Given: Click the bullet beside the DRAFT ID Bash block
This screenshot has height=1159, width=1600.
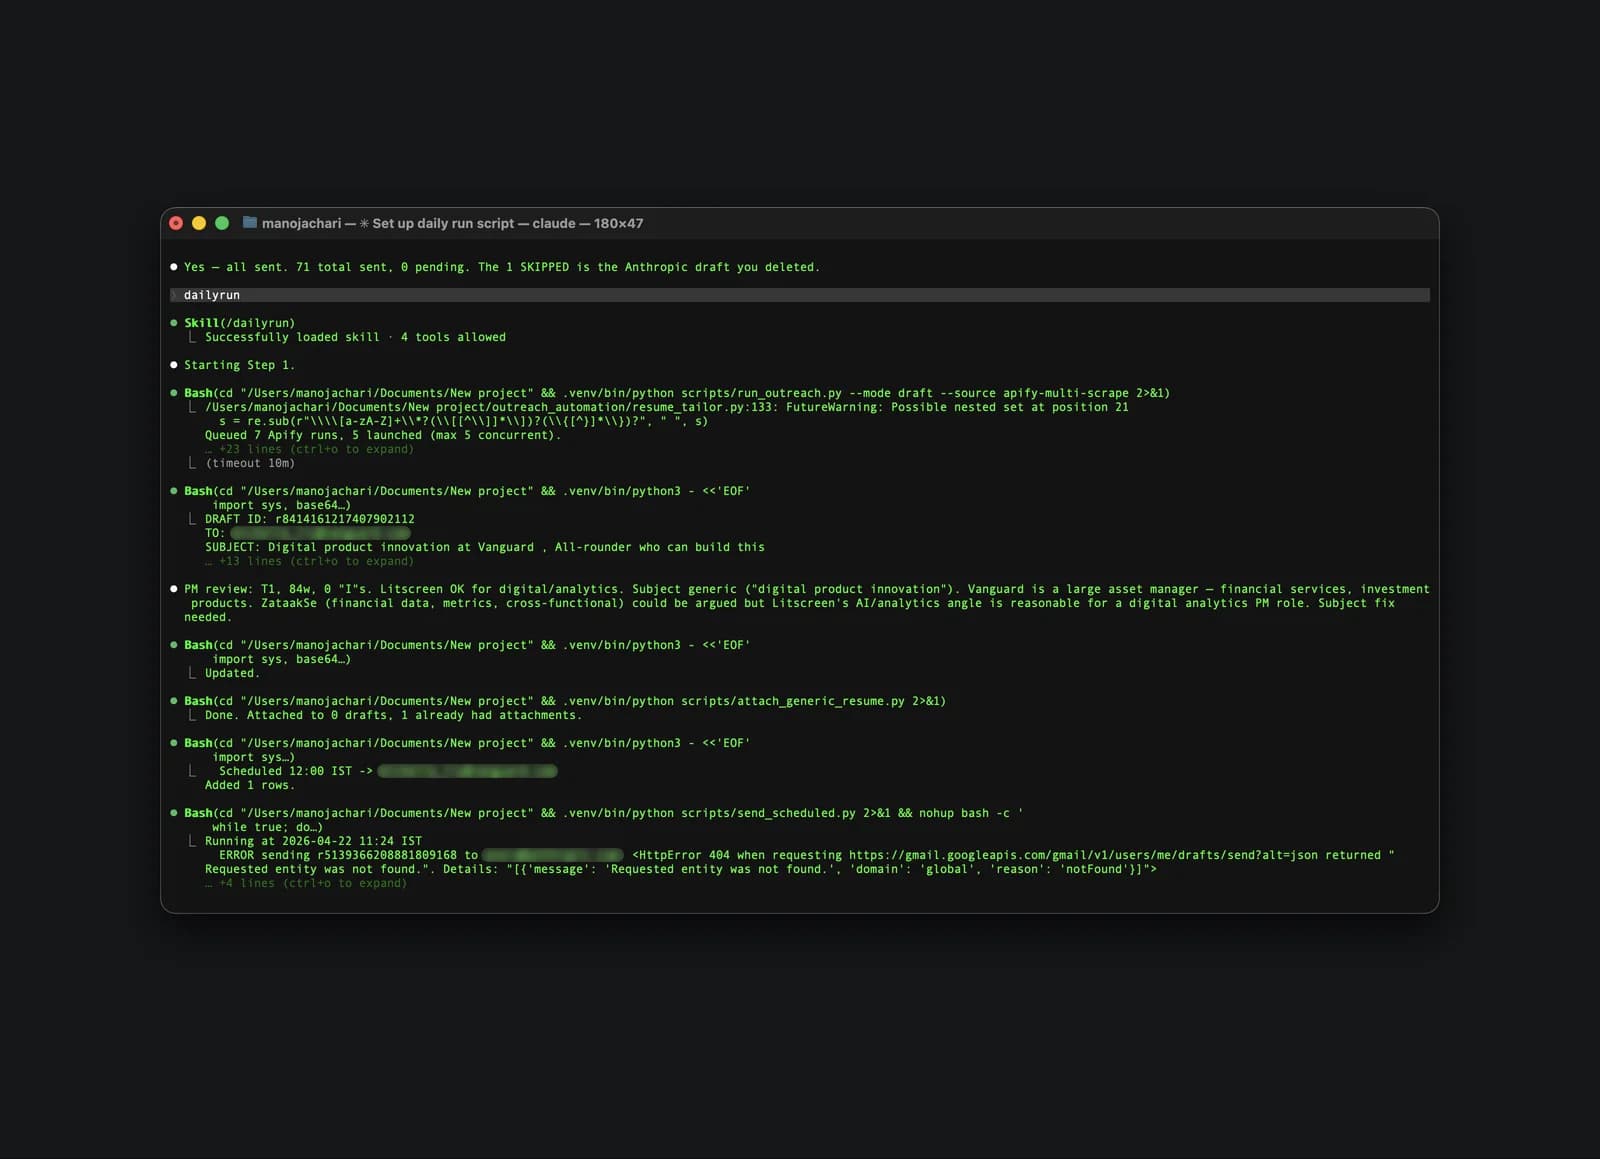Looking at the screenshot, I should (175, 491).
